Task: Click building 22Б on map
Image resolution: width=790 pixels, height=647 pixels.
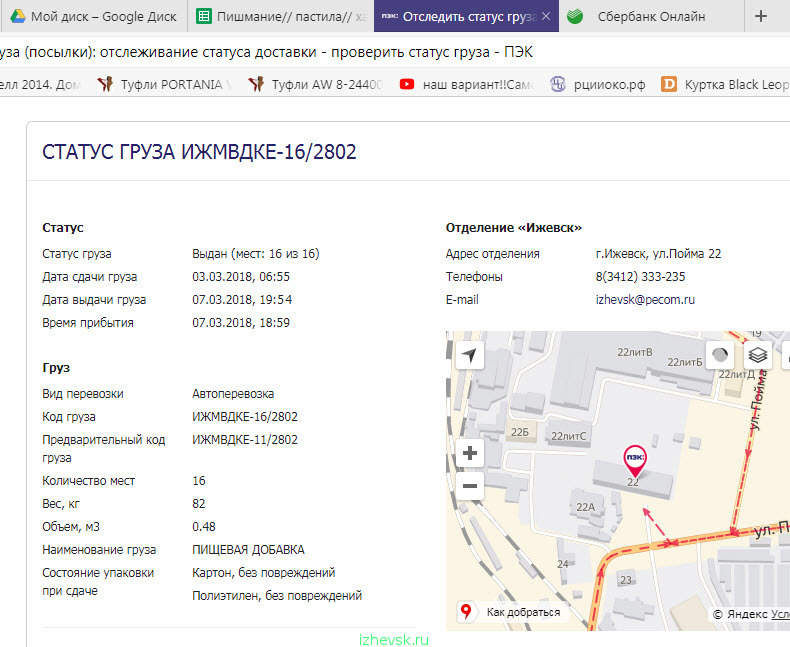Action: pos(520,432)
